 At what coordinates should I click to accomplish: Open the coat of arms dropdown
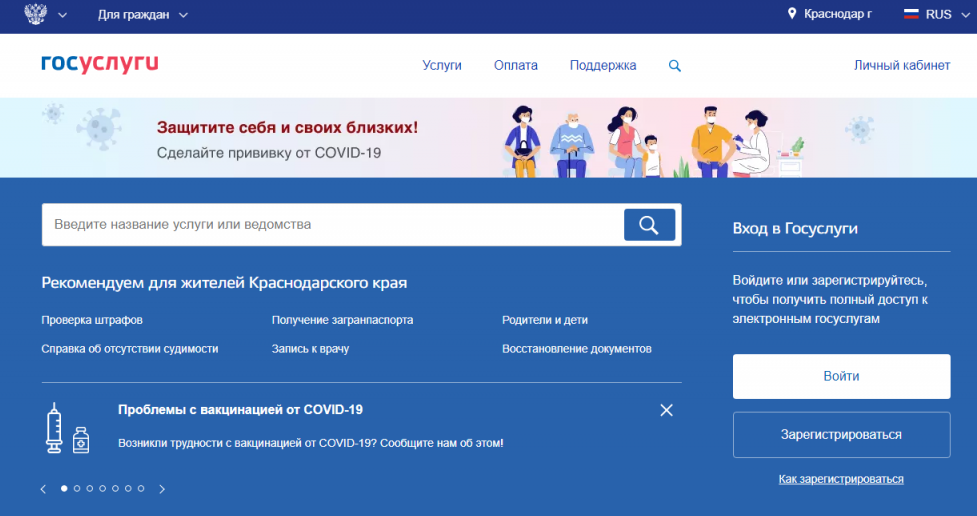coord(45,15)
